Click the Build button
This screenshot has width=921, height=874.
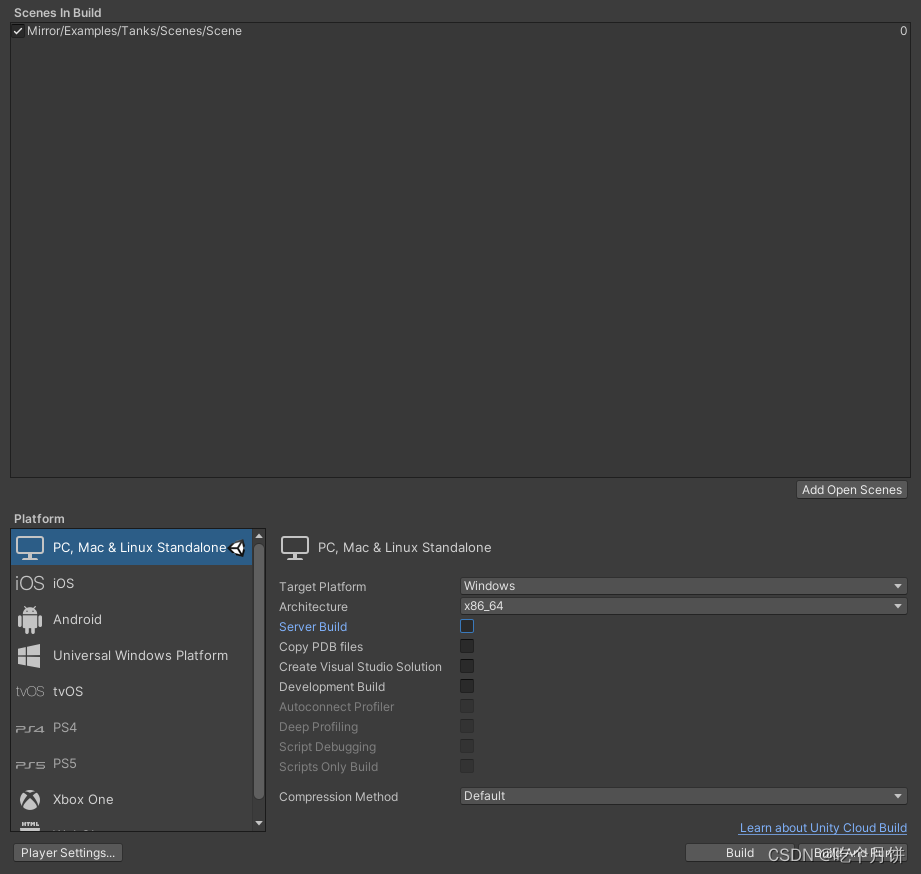click(x=740, y=853)
